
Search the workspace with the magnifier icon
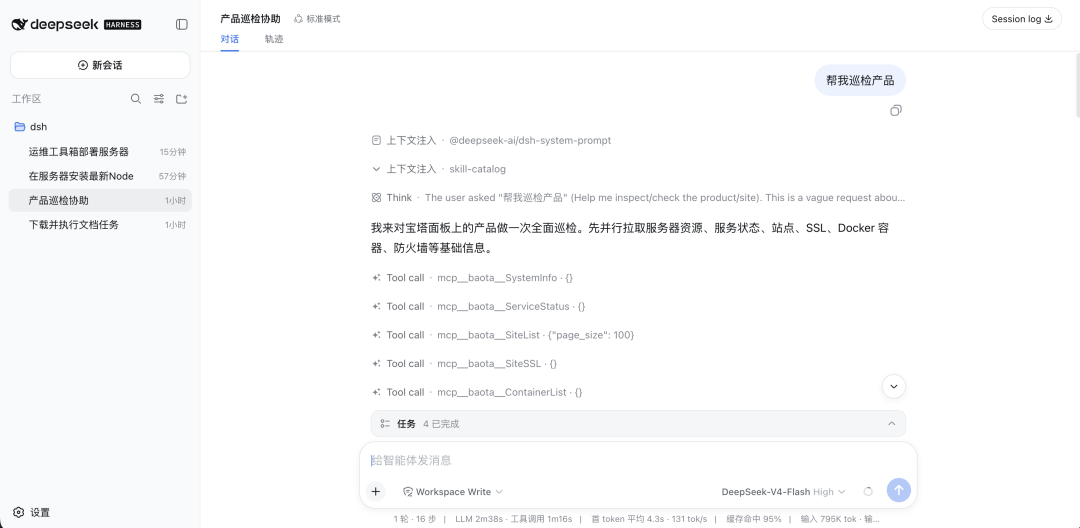136,99
